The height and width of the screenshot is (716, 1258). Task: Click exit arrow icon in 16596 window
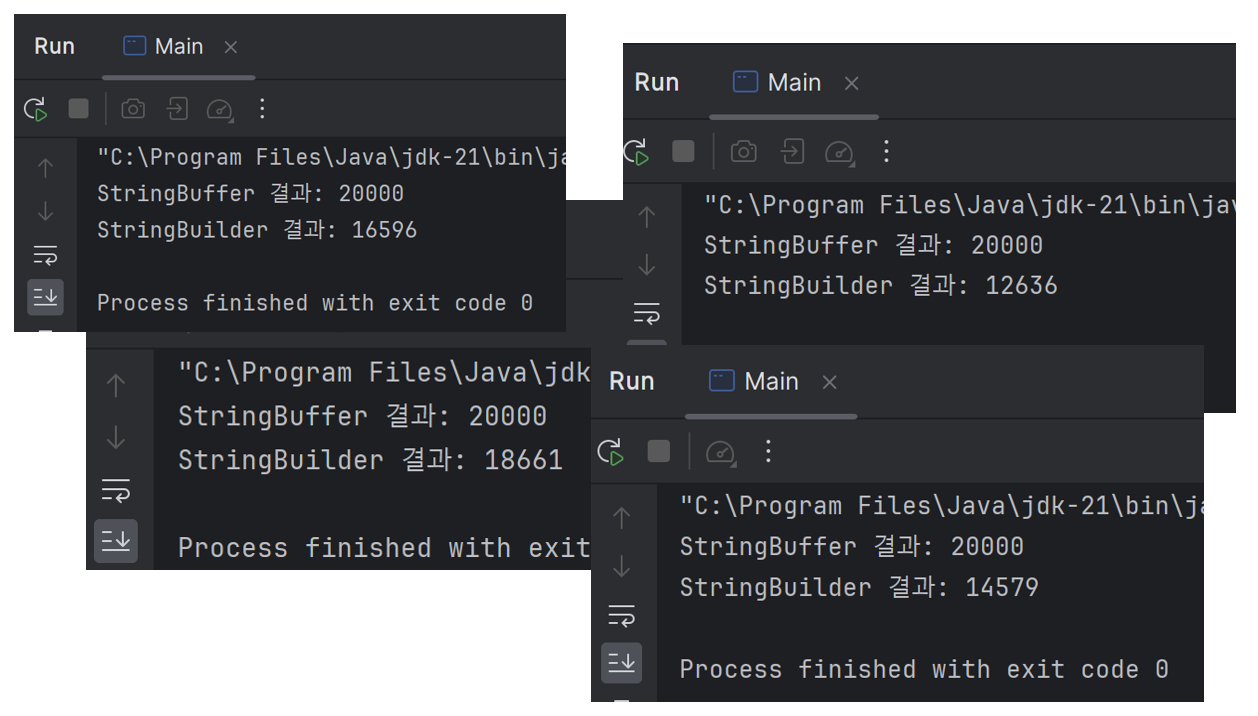coord(177,109)
